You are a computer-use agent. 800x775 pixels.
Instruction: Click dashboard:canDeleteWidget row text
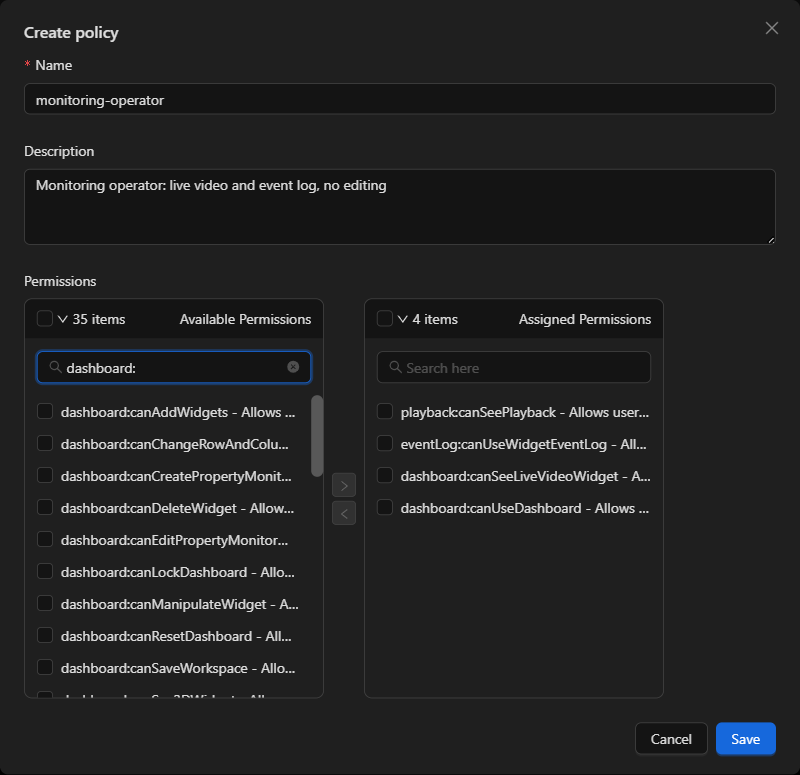pyautogui.click(x=178, y=508)
